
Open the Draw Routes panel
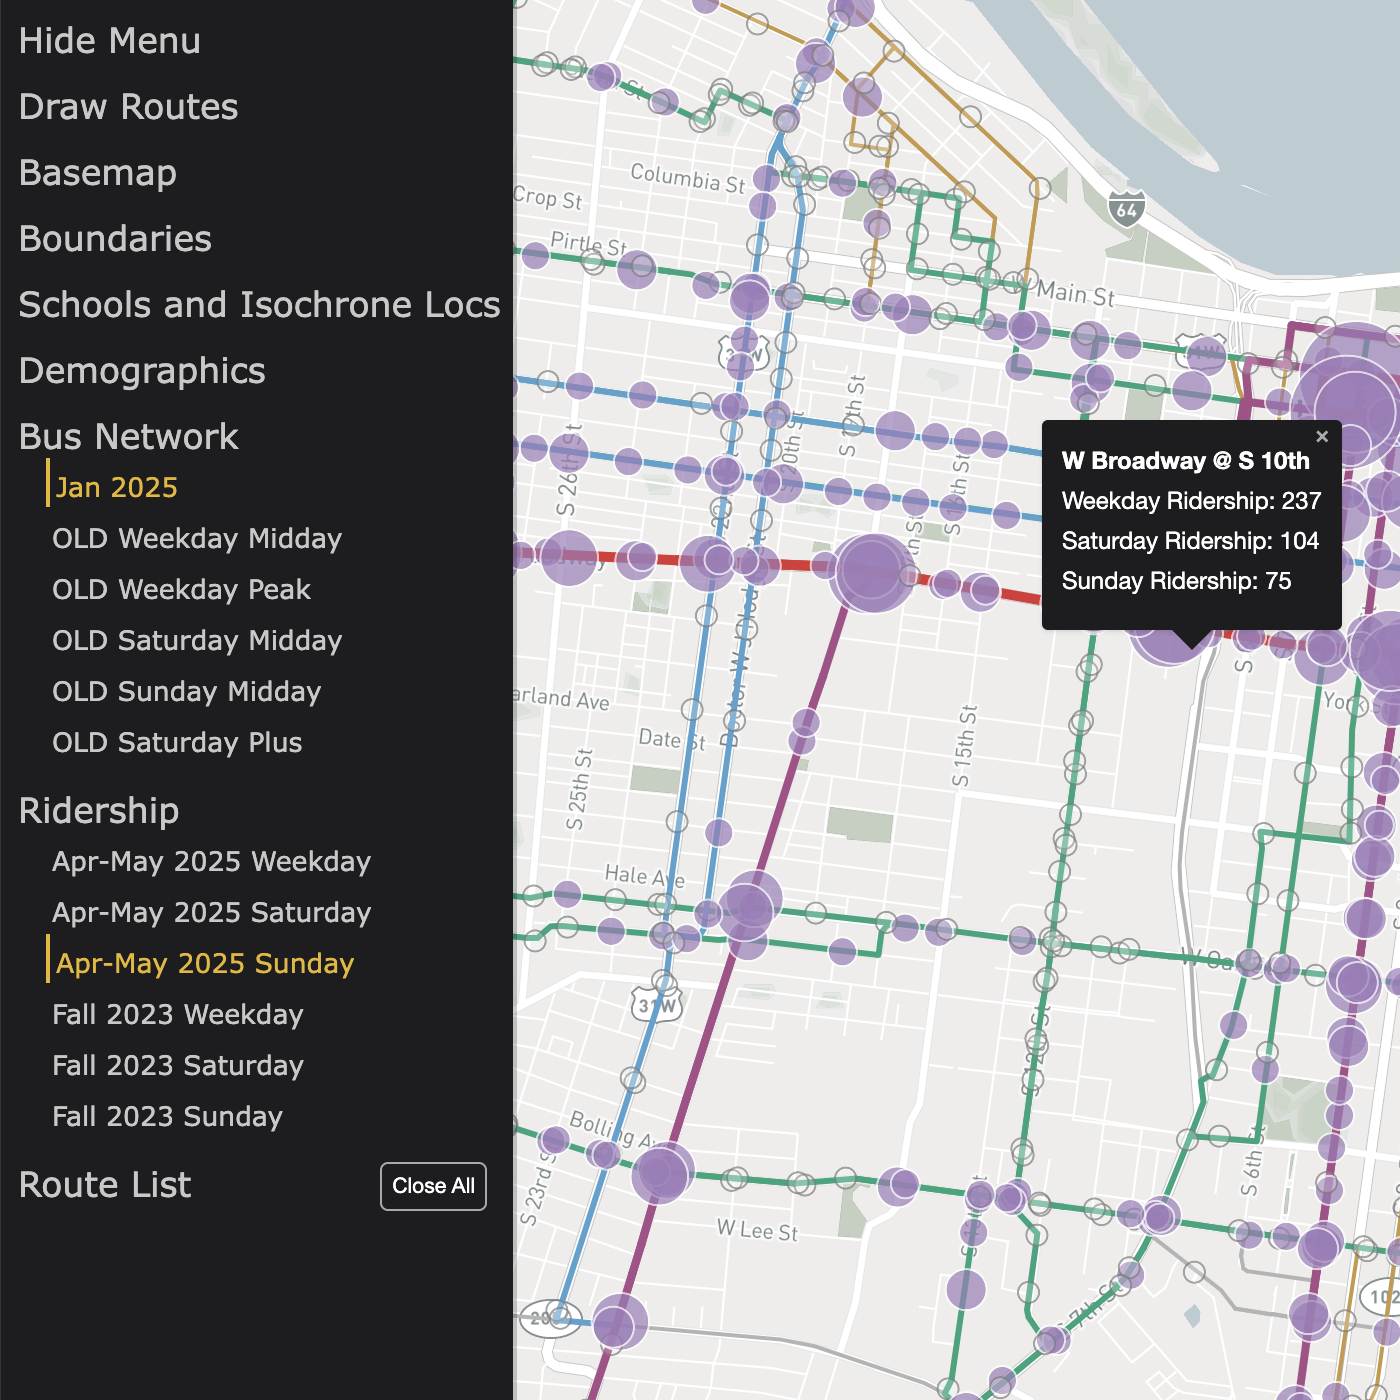click(126, 107)
